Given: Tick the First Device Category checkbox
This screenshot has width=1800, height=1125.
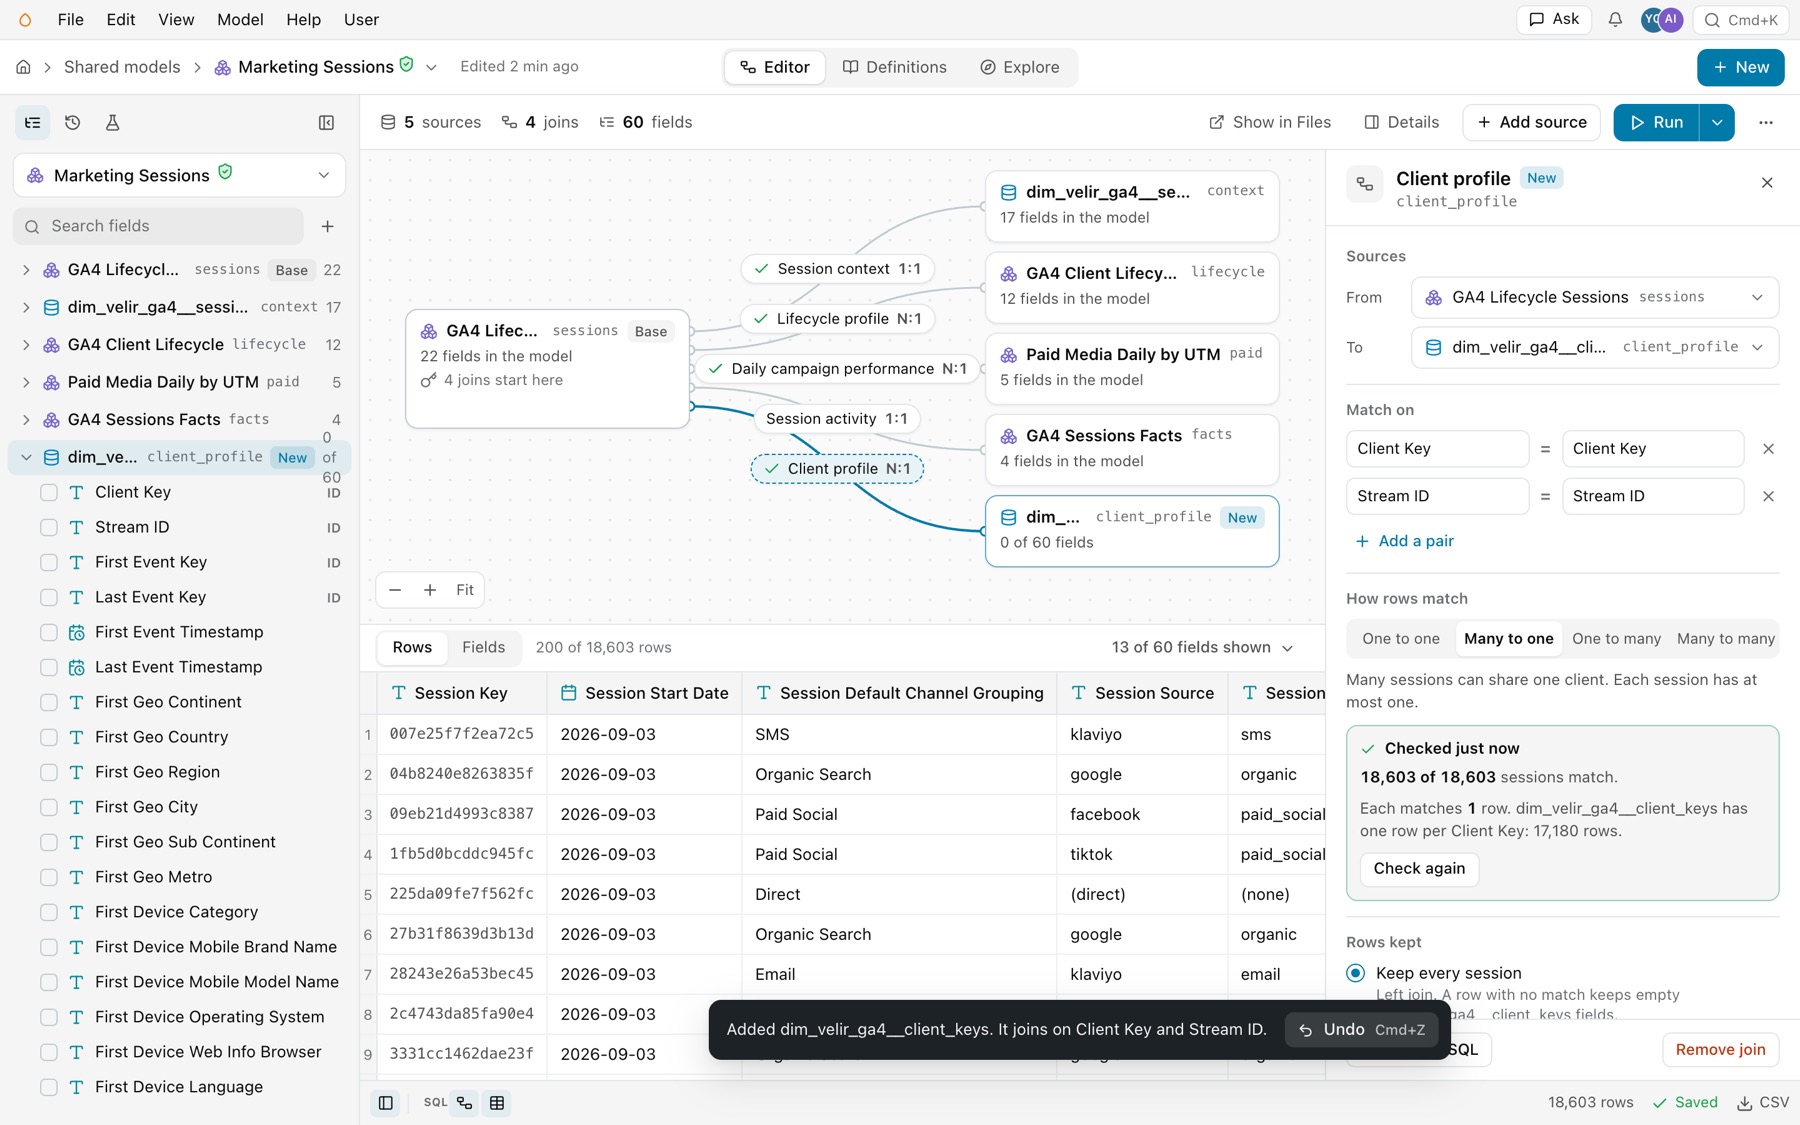Looking at the screenshot, I should pyautogui.click(x=48, y=912).
